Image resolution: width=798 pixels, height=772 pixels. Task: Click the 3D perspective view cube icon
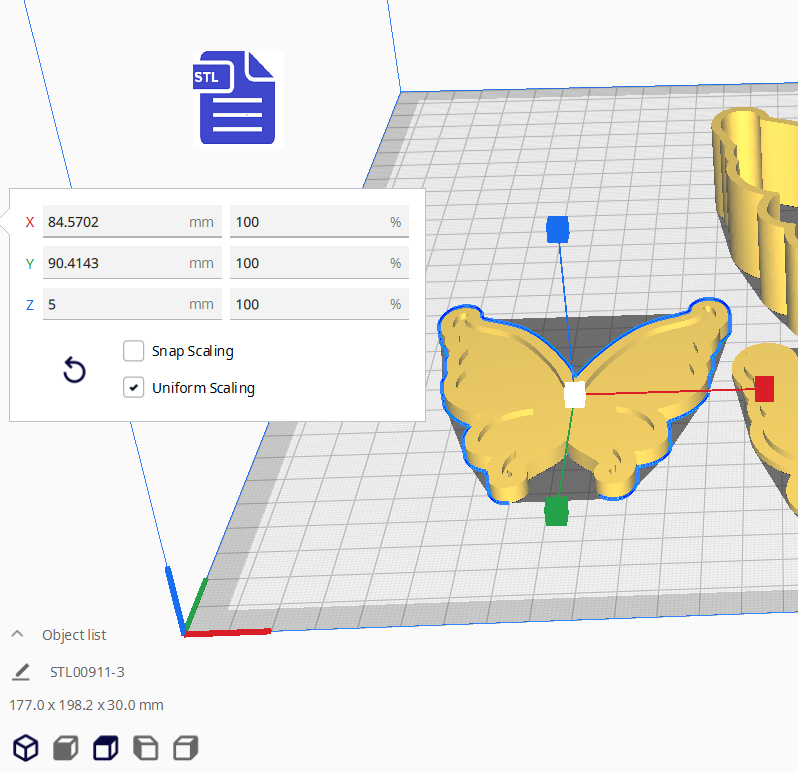point(25,747)
